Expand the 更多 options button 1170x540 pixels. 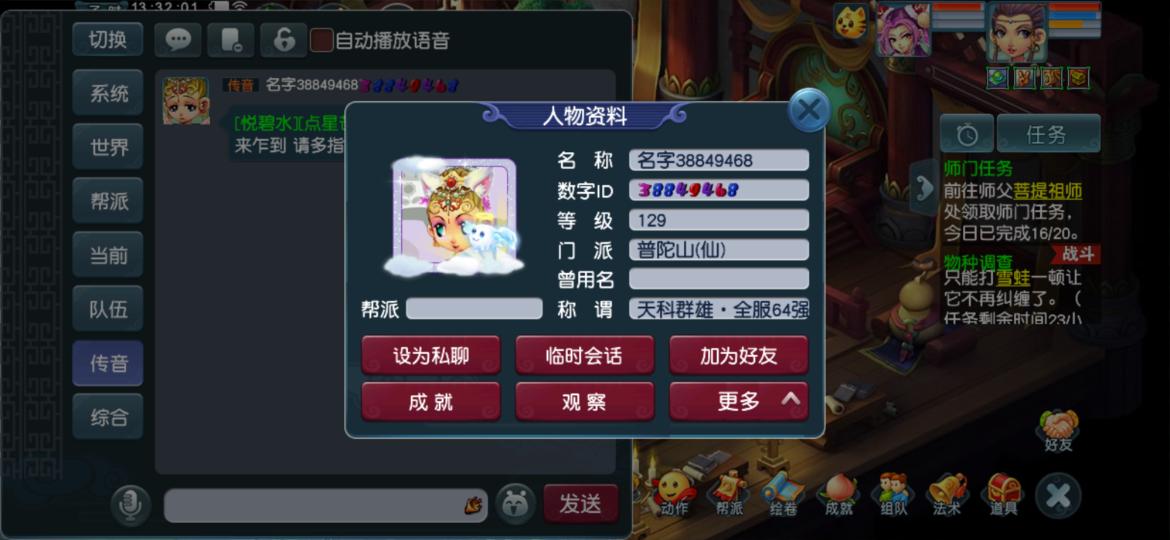[739, 401]
